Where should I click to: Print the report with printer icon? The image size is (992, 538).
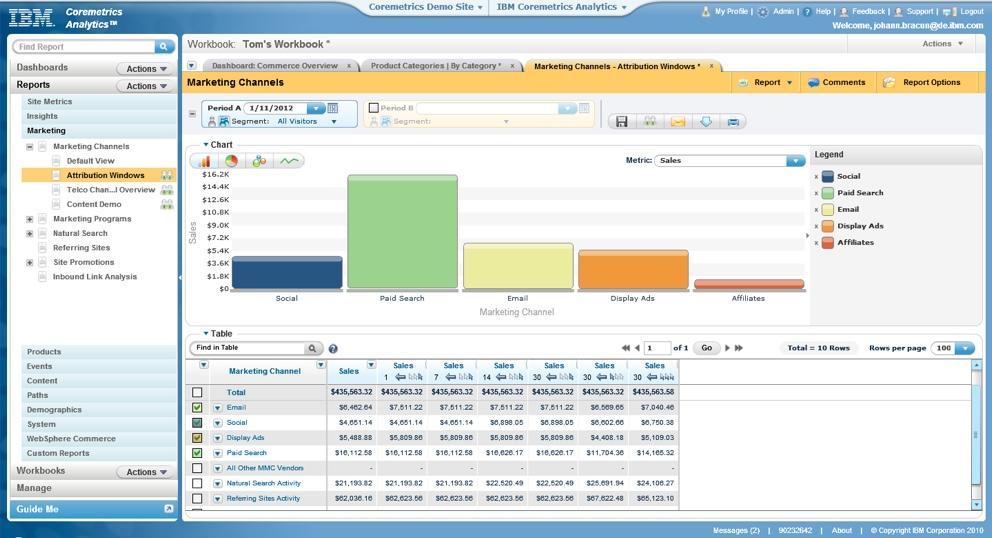tap(733, 122)
